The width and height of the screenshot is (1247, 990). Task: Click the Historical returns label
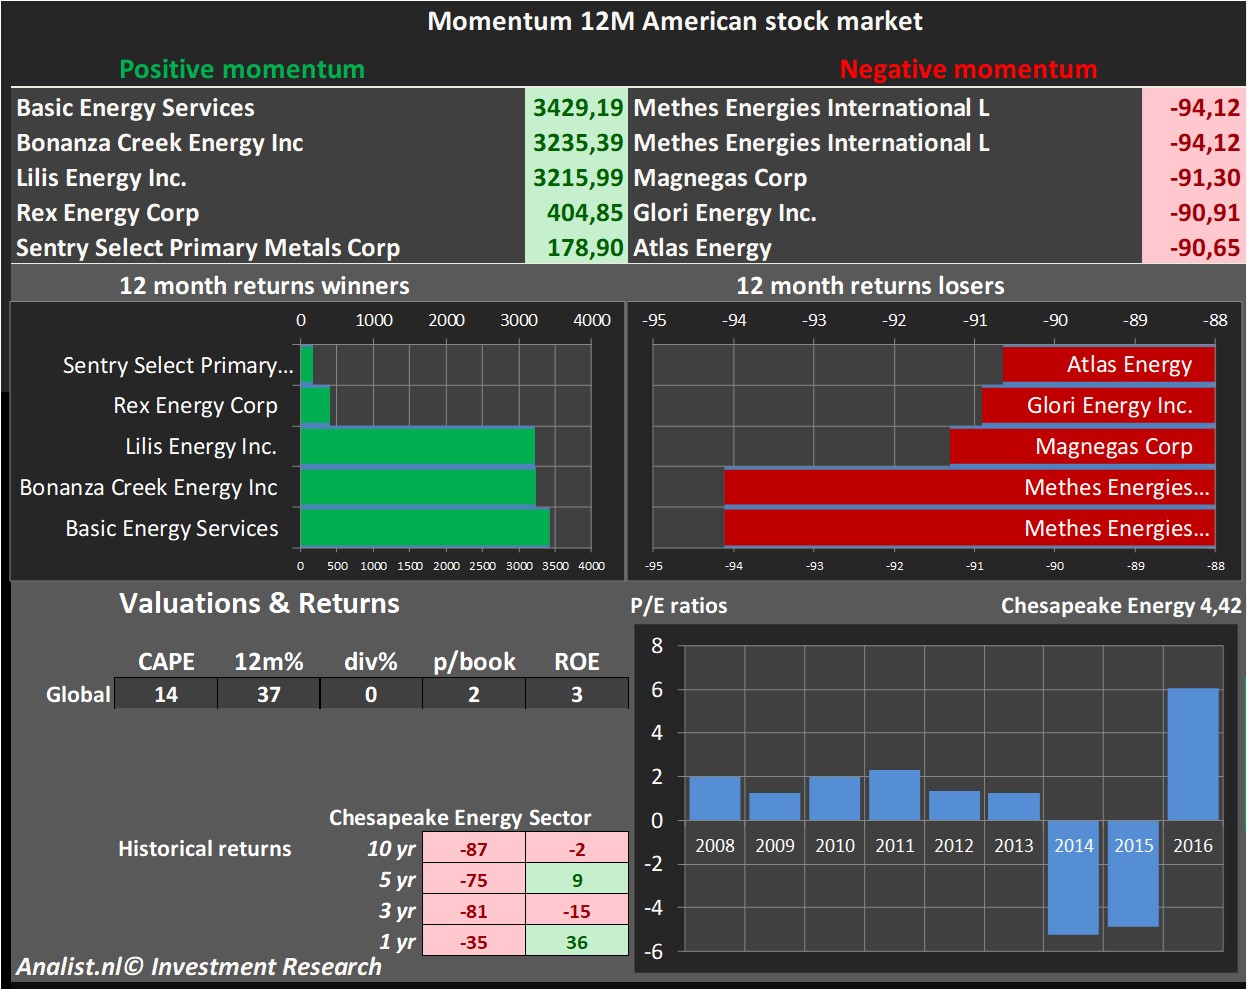pyautogui.click(x=205, y=849)
